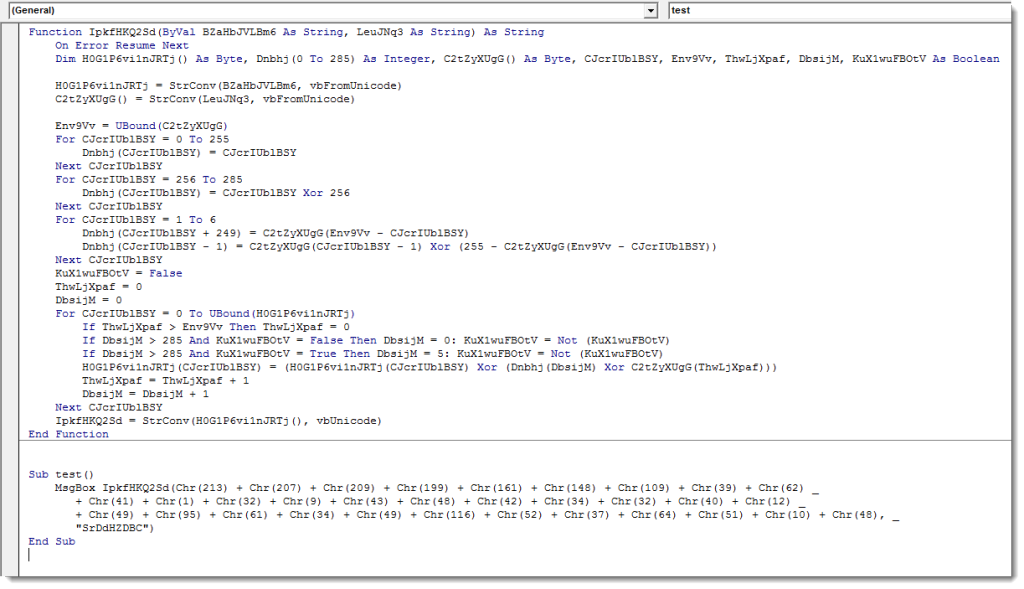Click the 'End Sub' statement
Screen dimensions: 1024x589
coord(52,541)
